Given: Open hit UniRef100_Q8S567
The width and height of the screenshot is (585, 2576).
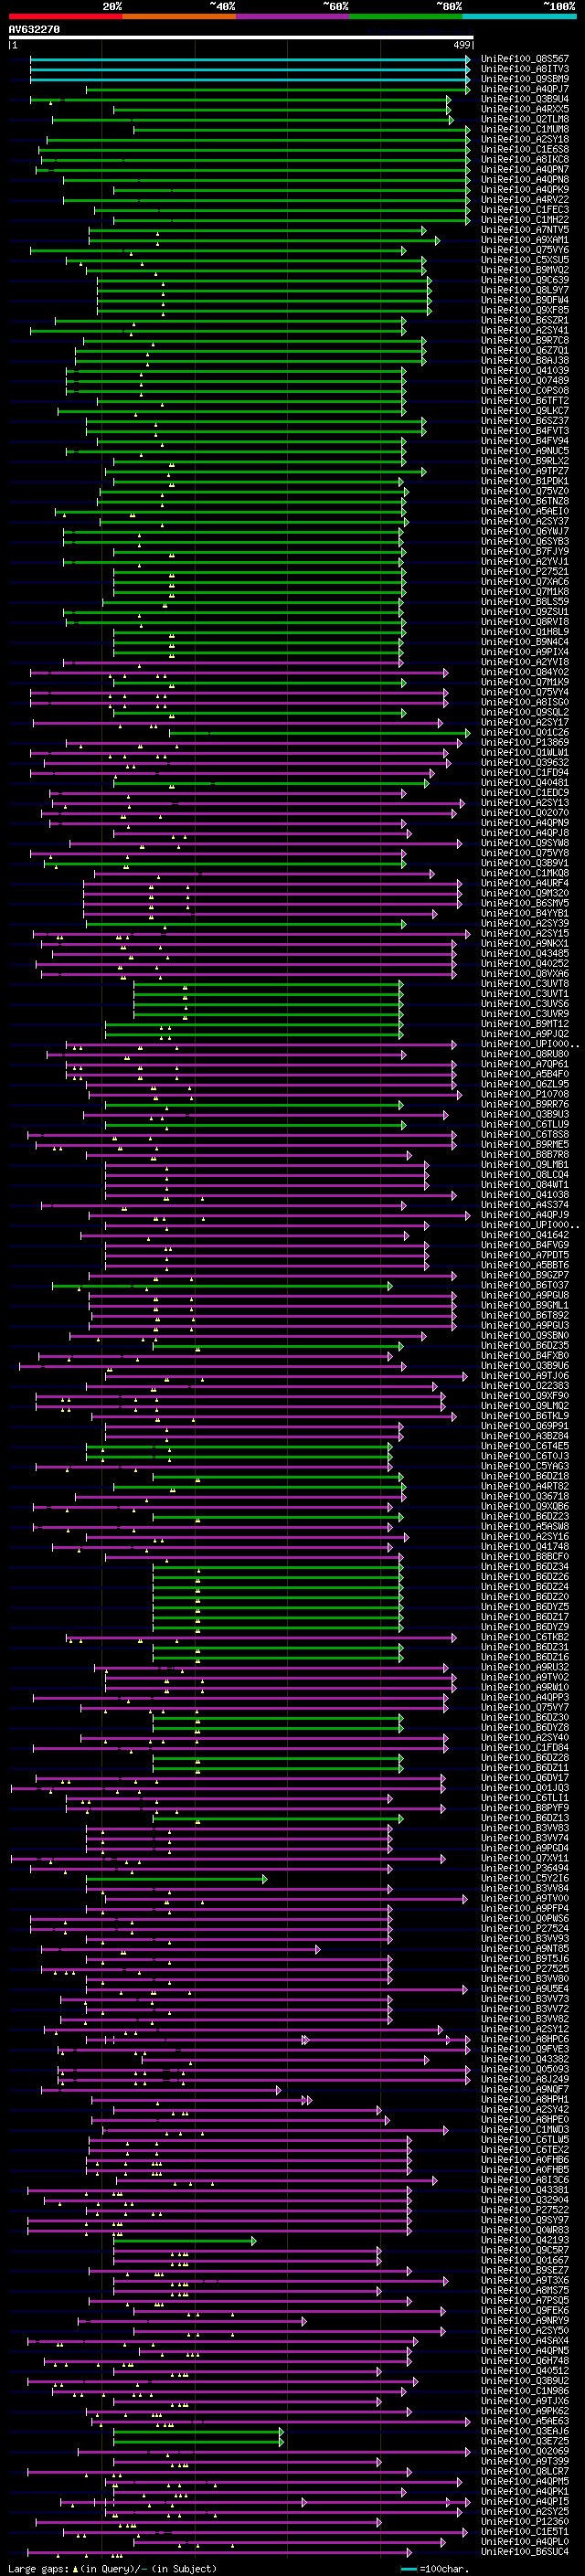Looking at the screenshot, I should coord(525,59).
